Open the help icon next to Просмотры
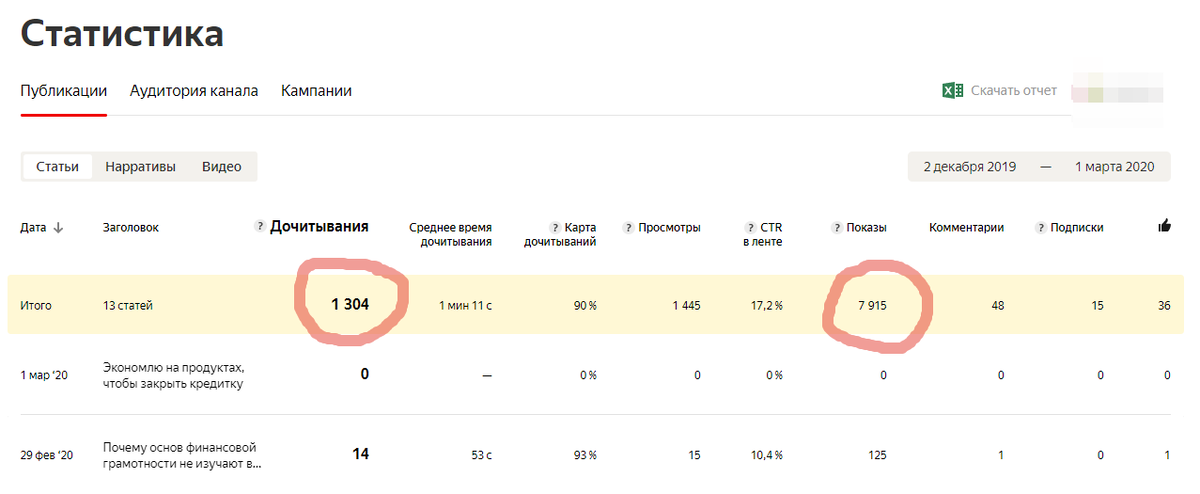The image size is (1200, 494). point(628,227)
